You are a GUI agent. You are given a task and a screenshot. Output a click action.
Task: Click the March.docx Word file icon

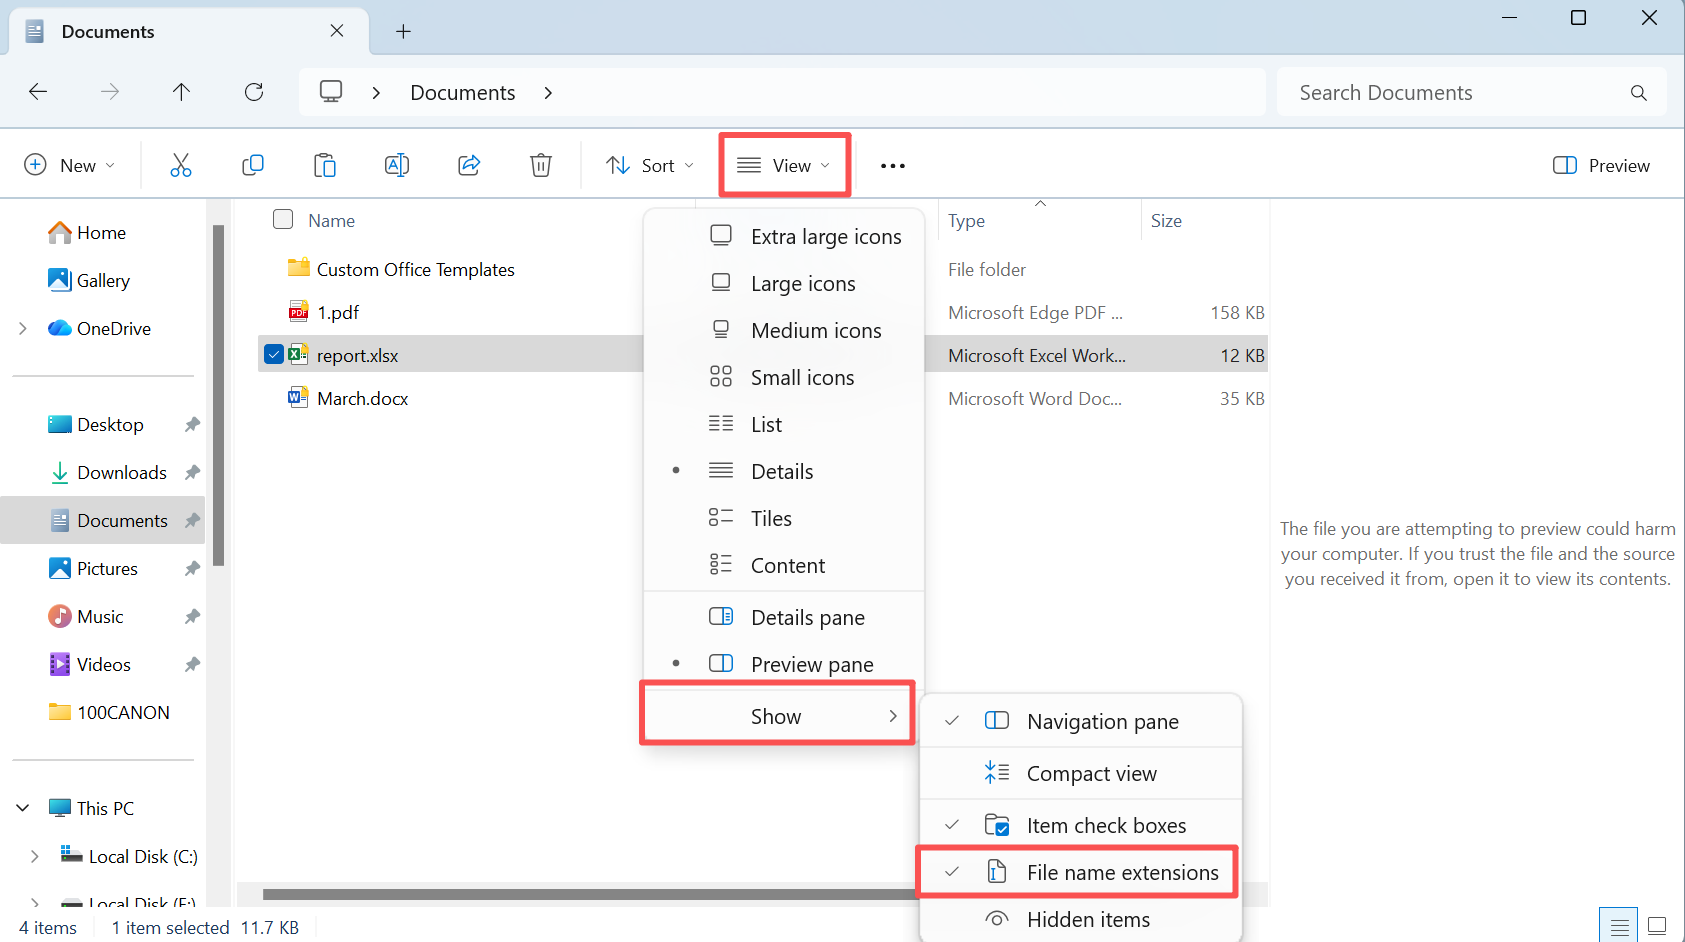pos(298,398)
